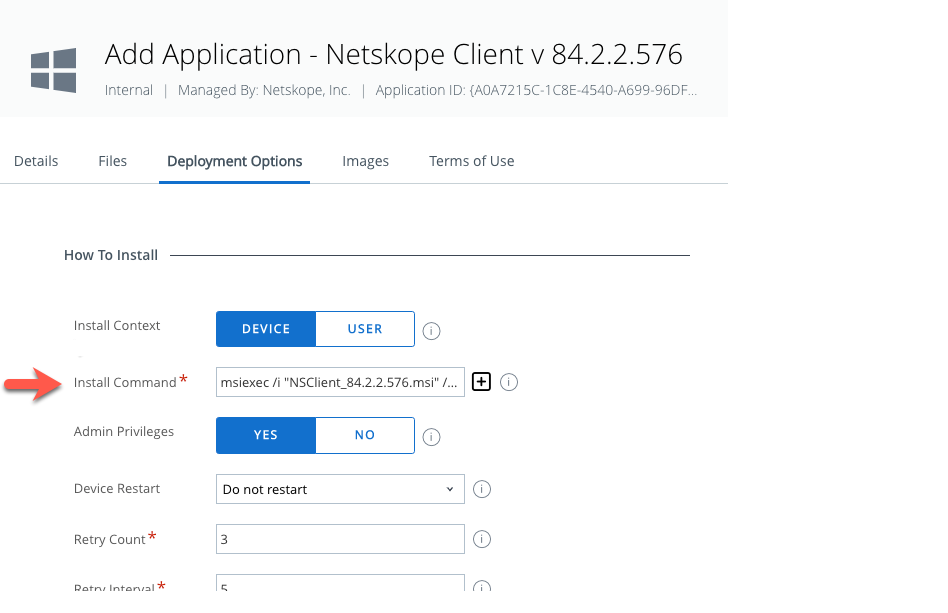
Task: Go to the Details tab
Action: (35, 161)
